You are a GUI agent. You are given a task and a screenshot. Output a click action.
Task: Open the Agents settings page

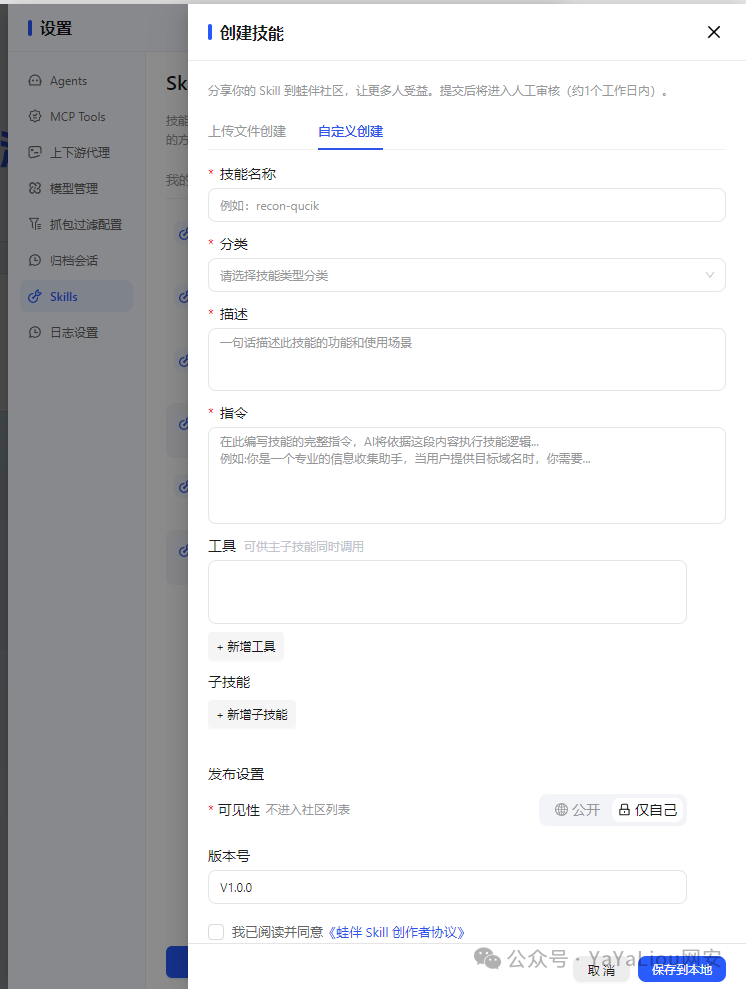(x=76, y=81)
